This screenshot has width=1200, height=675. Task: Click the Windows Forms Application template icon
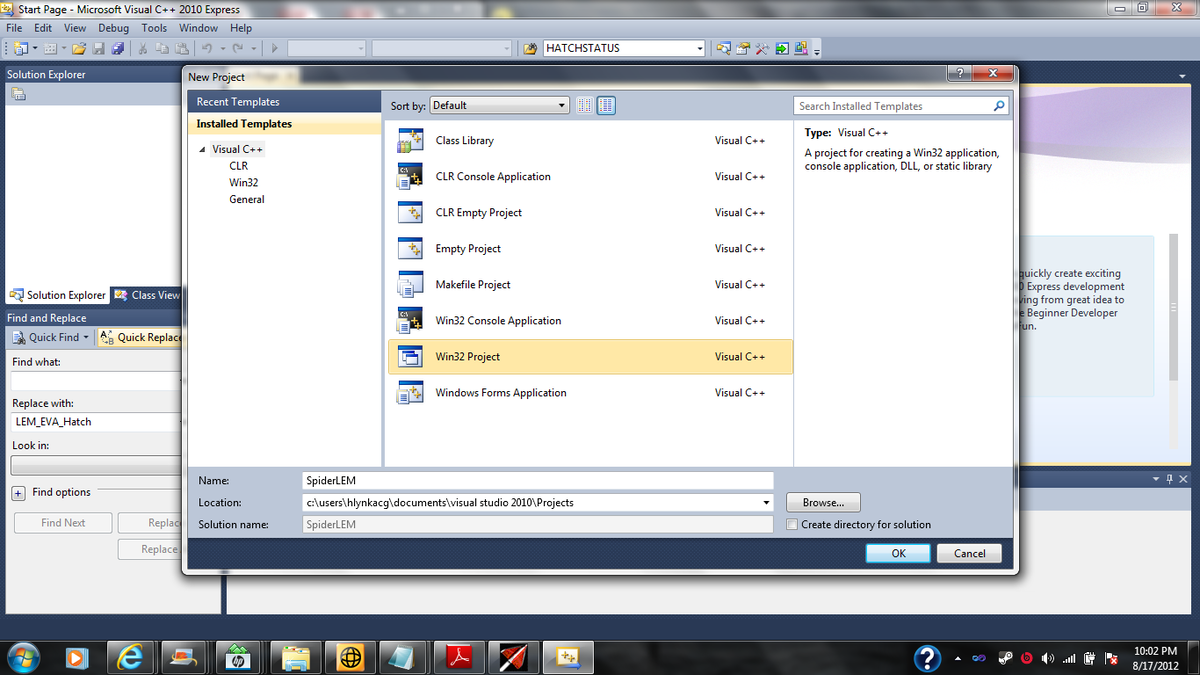tap(410, 393)
